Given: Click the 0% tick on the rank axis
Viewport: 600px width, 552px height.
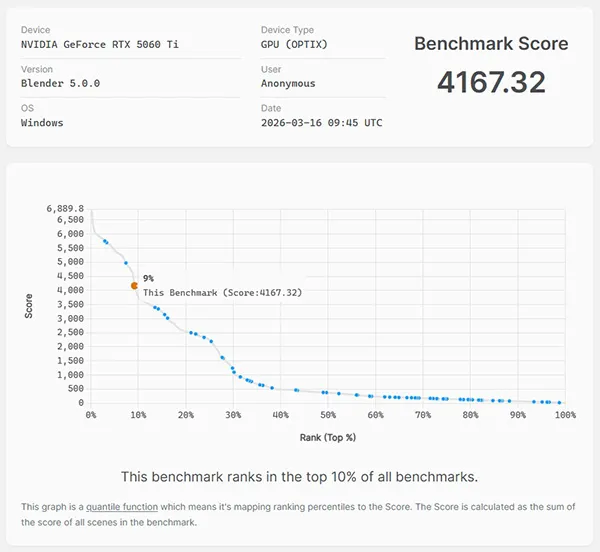Looking at the screenshot, I should click(x=91, y=415).
